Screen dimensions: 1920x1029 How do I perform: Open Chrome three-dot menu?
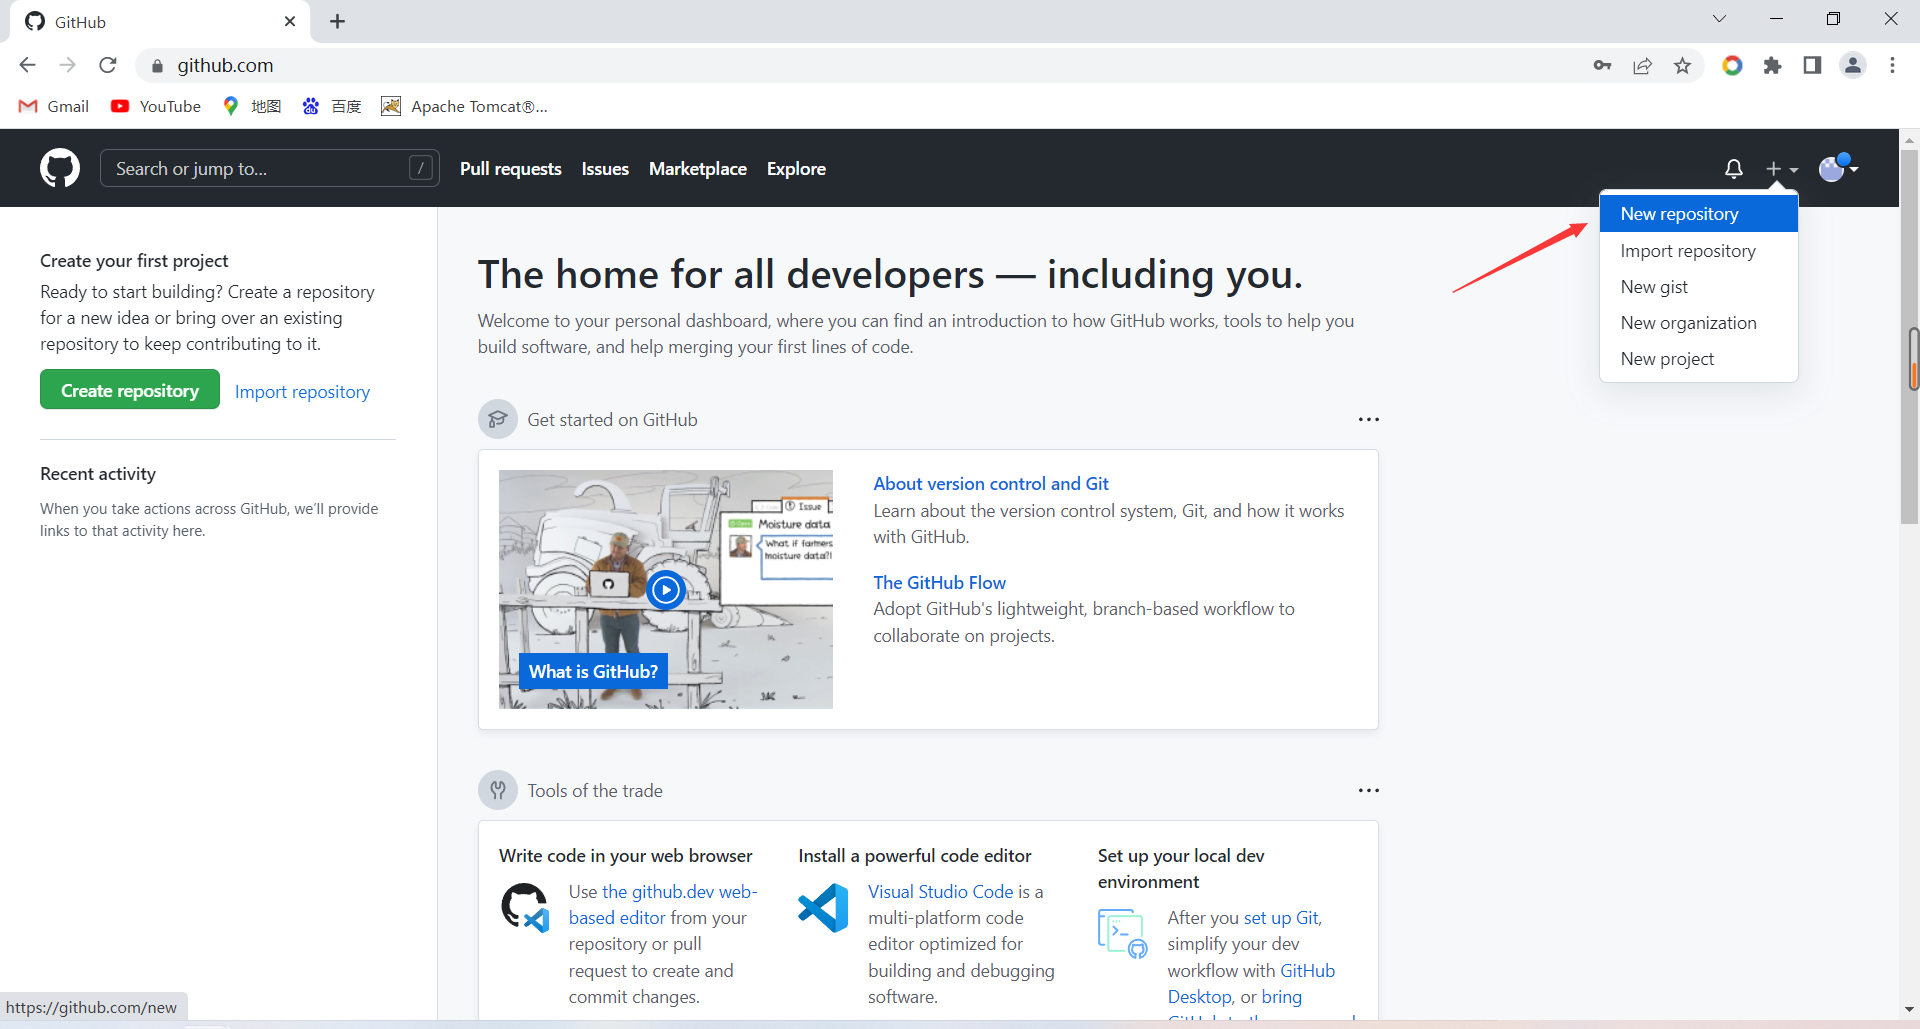point(1892,65)
